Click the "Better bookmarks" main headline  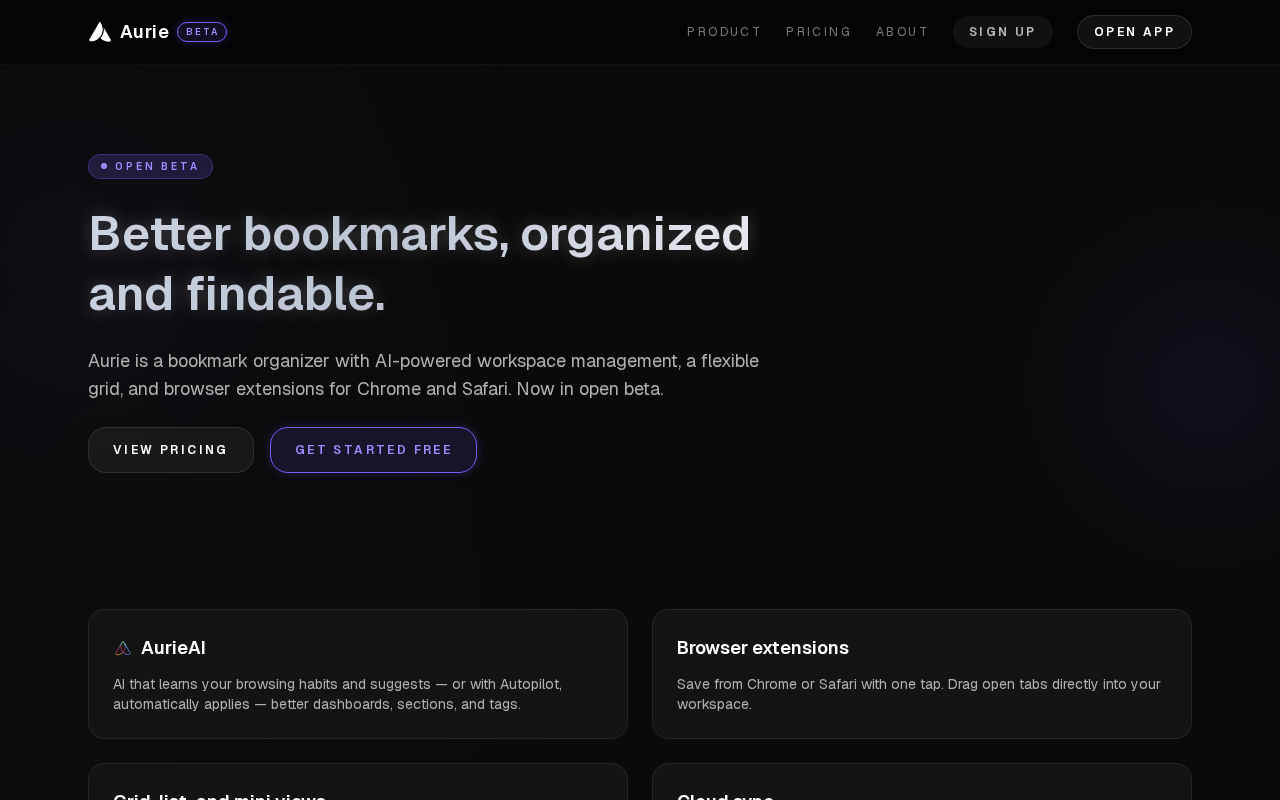[x=420, y=263]
